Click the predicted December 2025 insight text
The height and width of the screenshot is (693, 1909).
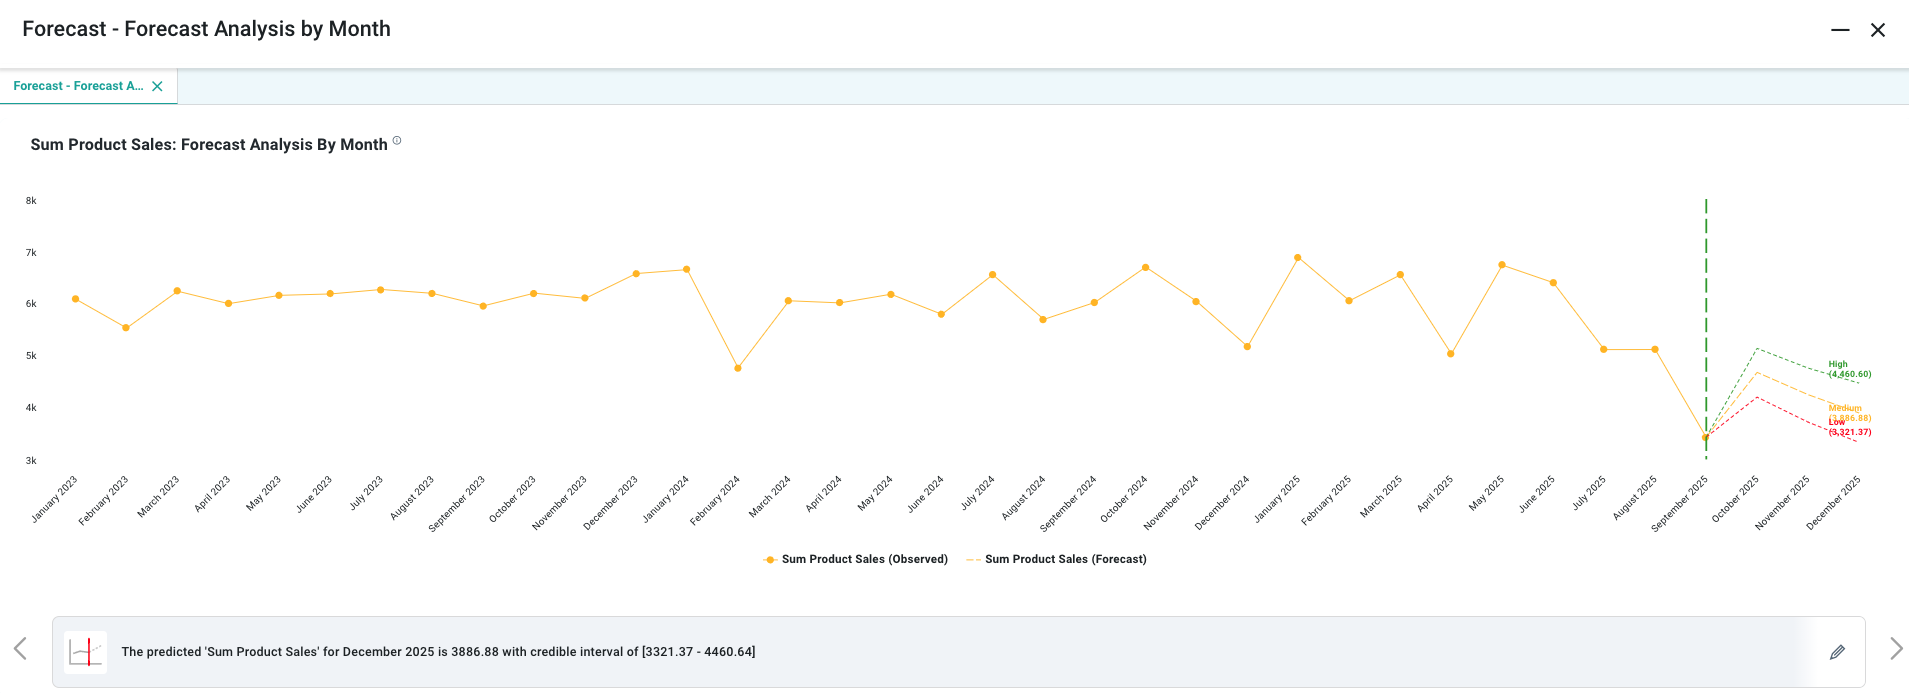click(438, 652)
